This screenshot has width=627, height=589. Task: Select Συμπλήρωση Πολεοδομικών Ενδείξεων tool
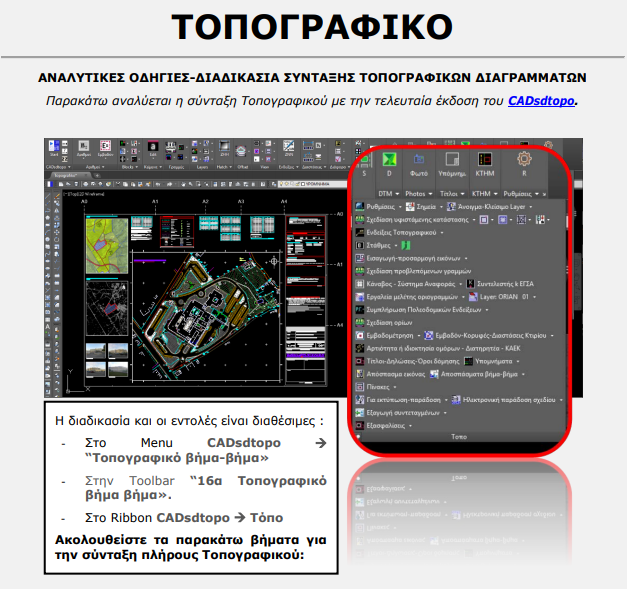coord(419,309)
